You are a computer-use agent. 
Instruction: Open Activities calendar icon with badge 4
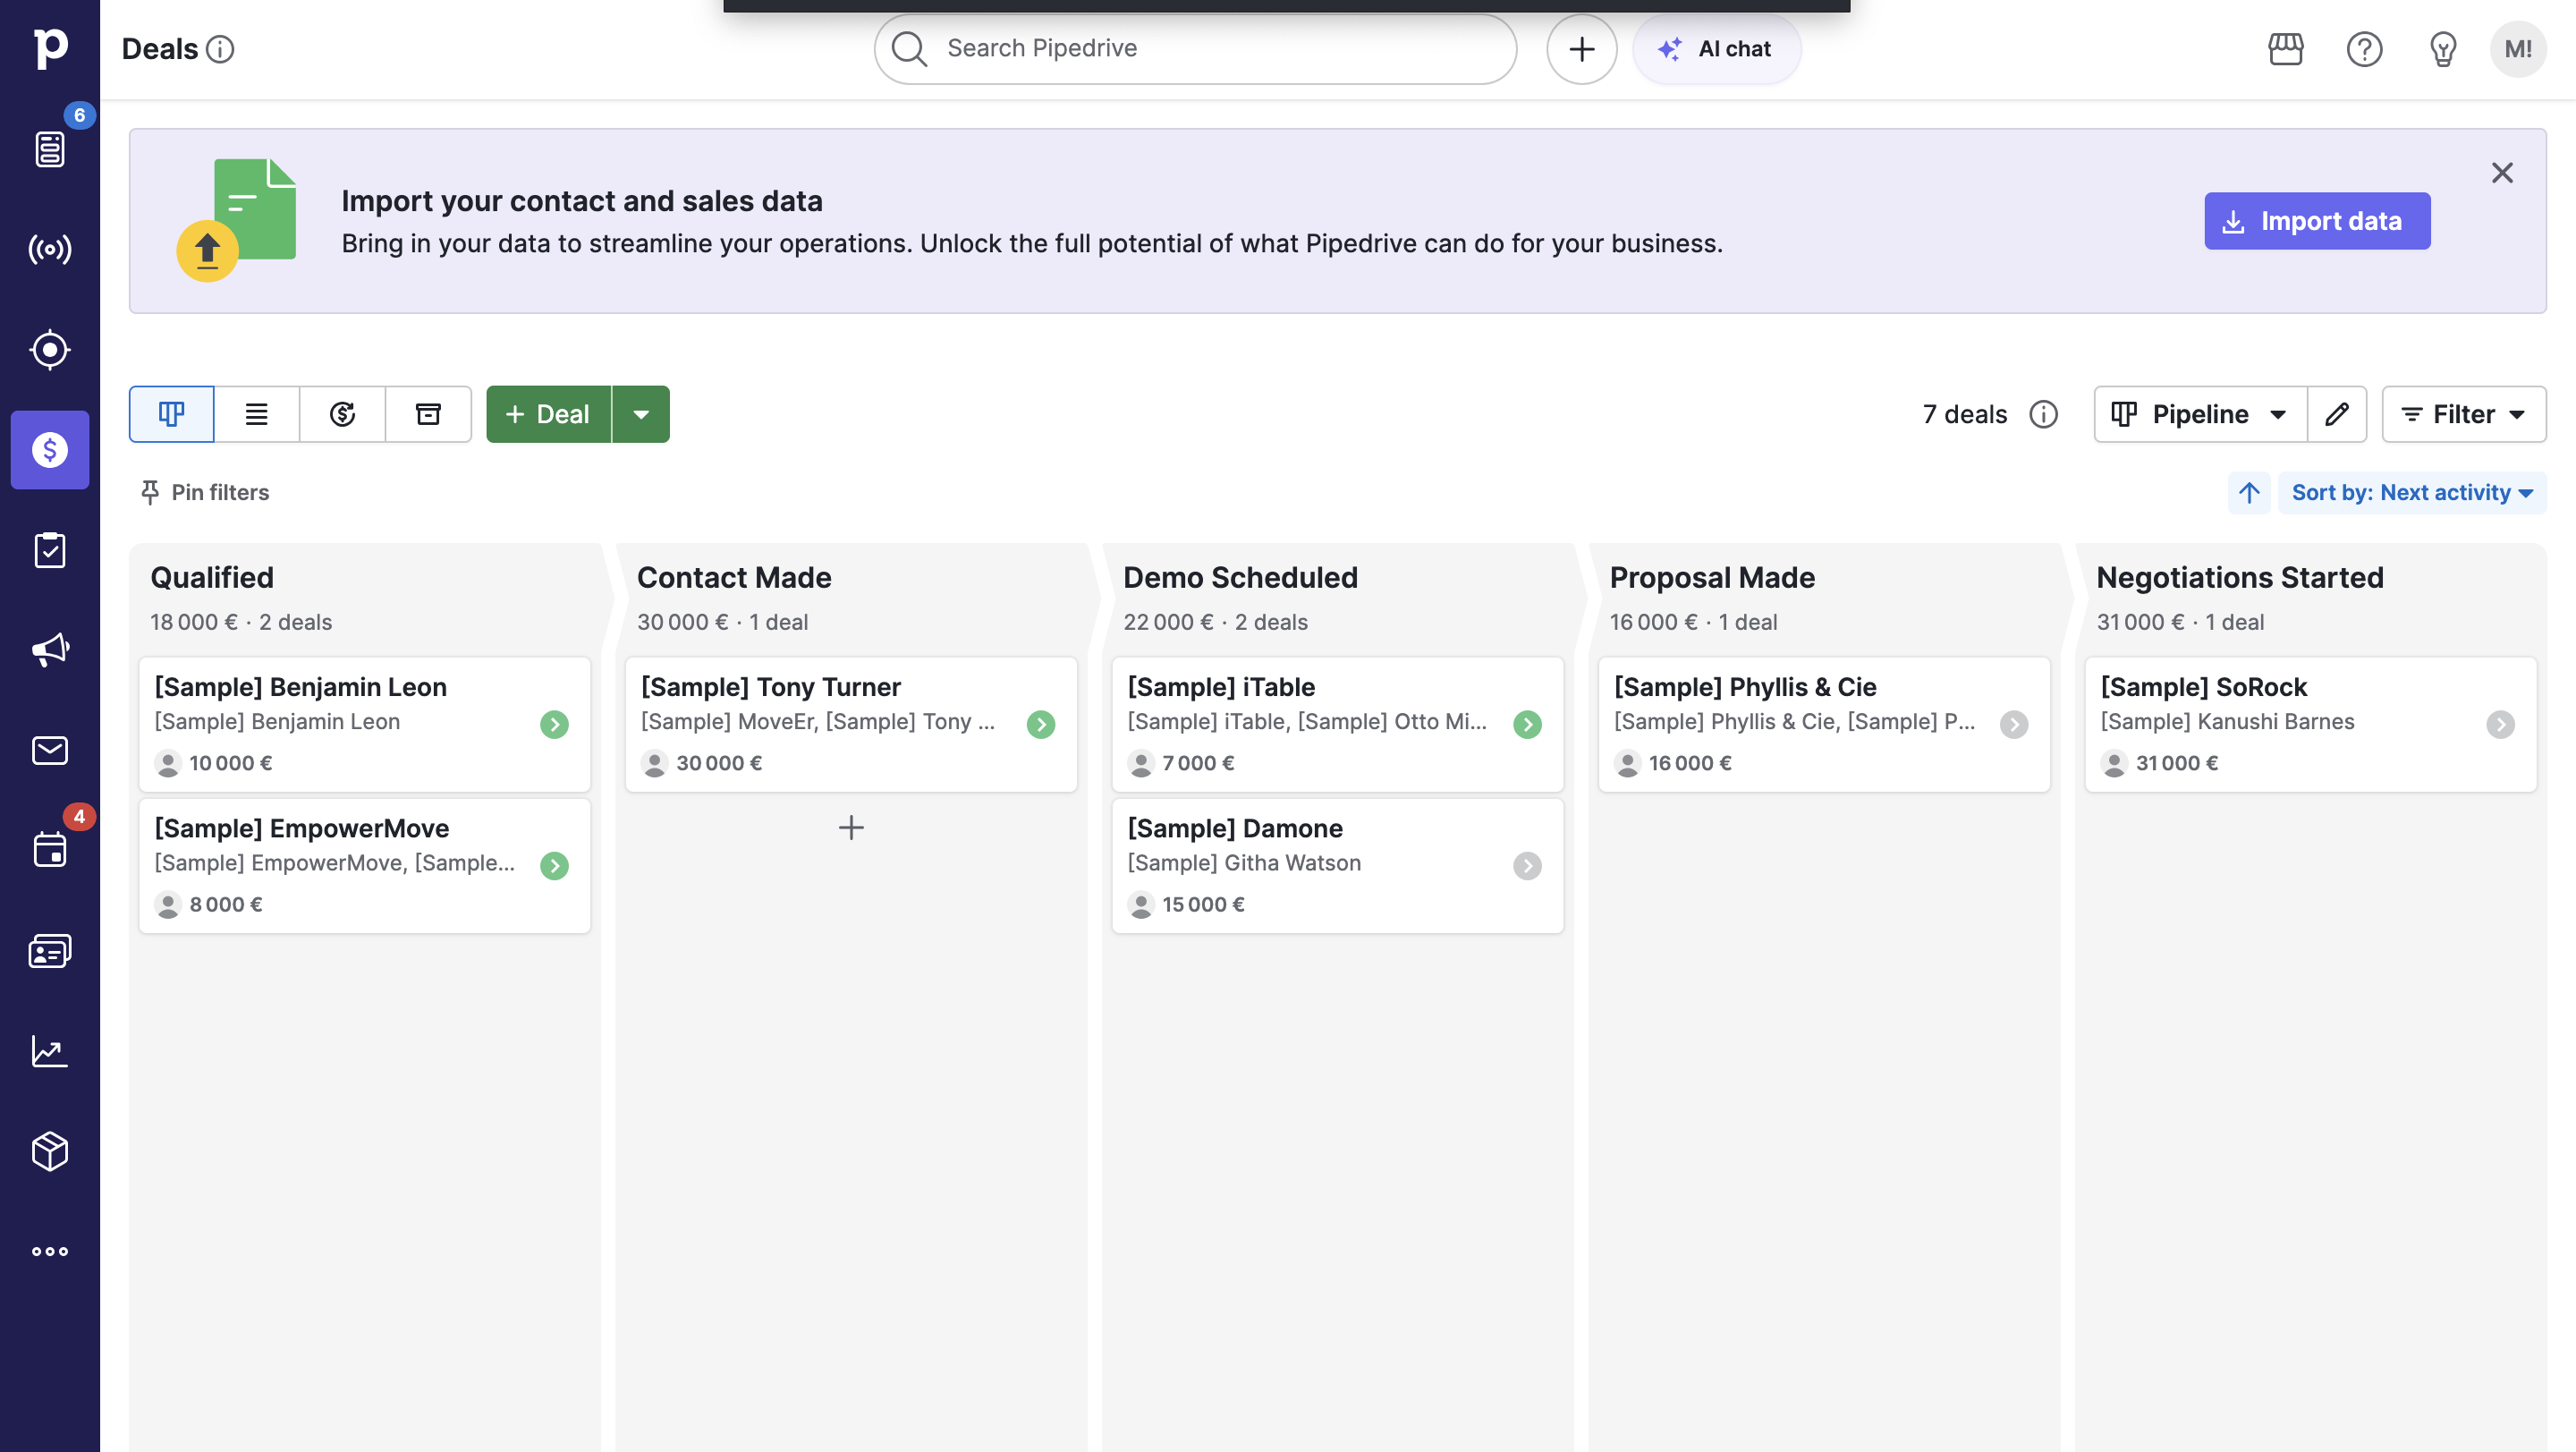(x=50, y=850)
